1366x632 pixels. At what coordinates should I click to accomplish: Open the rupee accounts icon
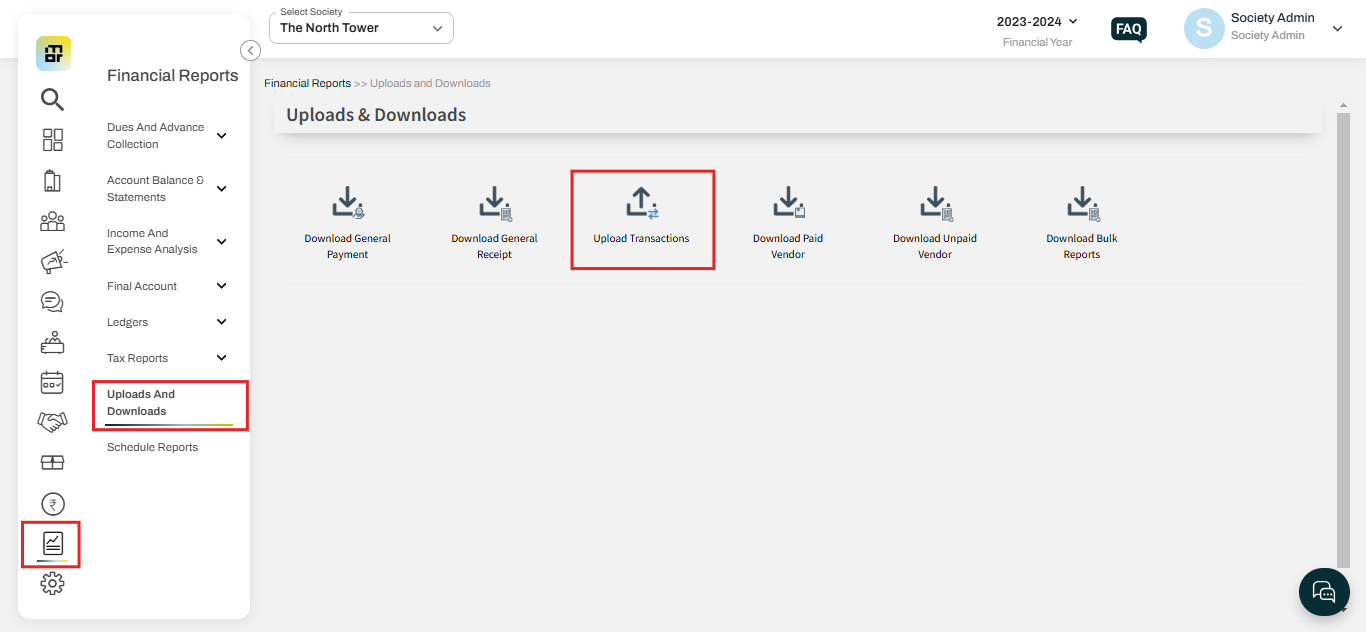tap(52, 504)
